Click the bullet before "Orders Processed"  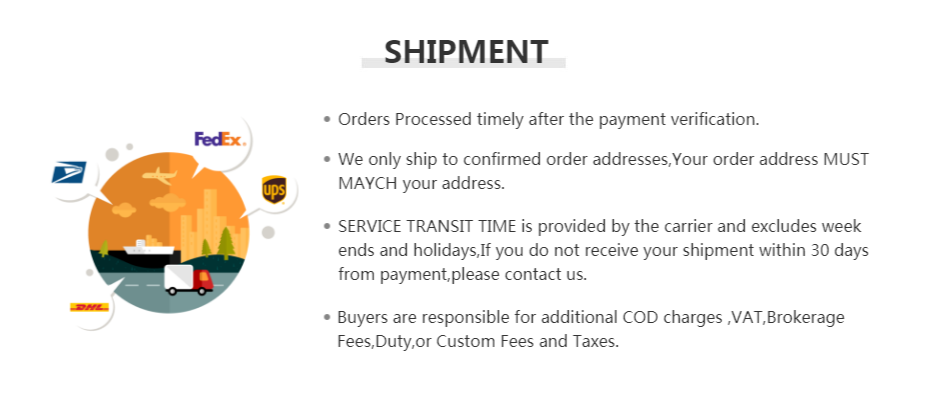point(327,119)
